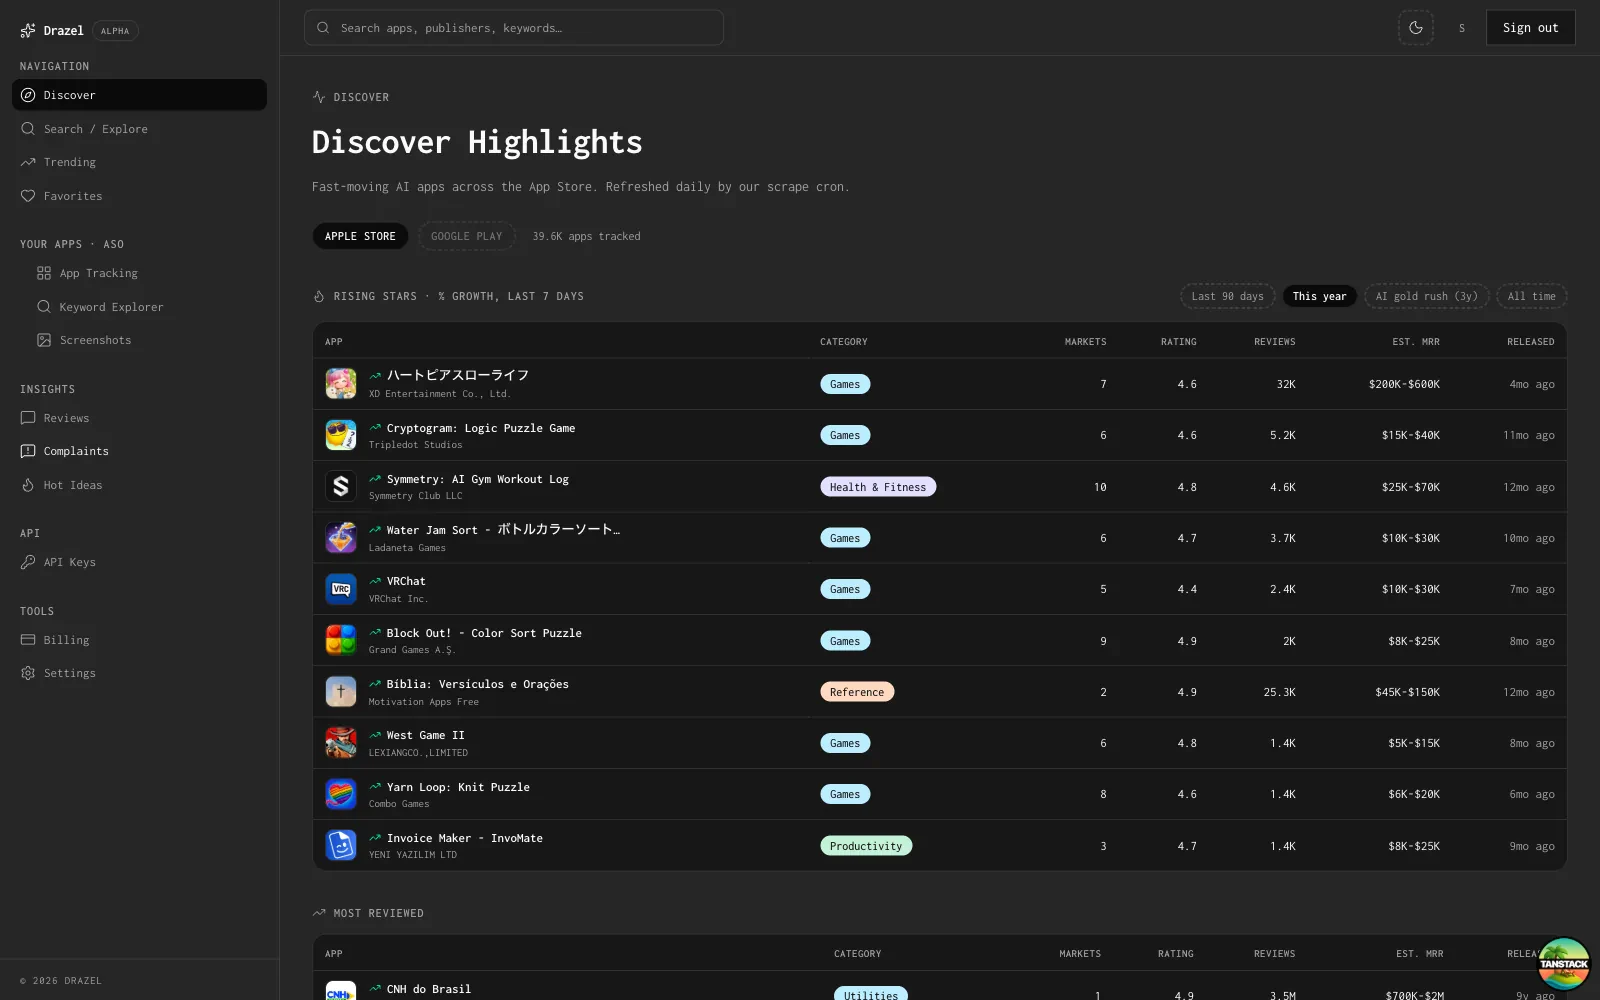The image size is (1600, 1000).
Task: Click the Yarn Loop app icon
Action: click(x=341, y=794)
